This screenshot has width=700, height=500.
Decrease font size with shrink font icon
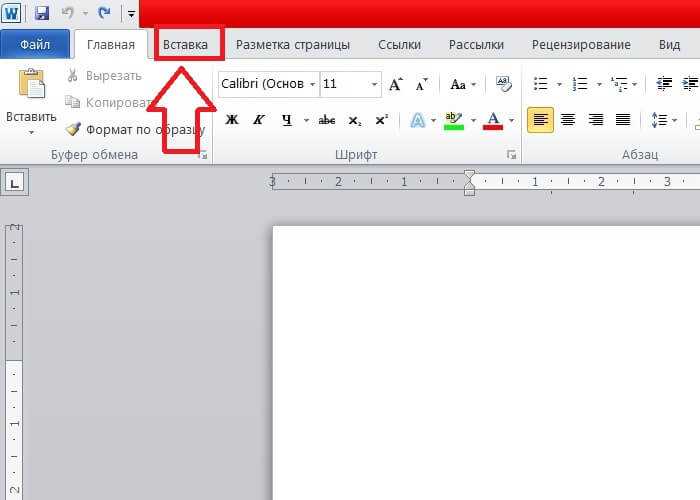pos(422,84)
